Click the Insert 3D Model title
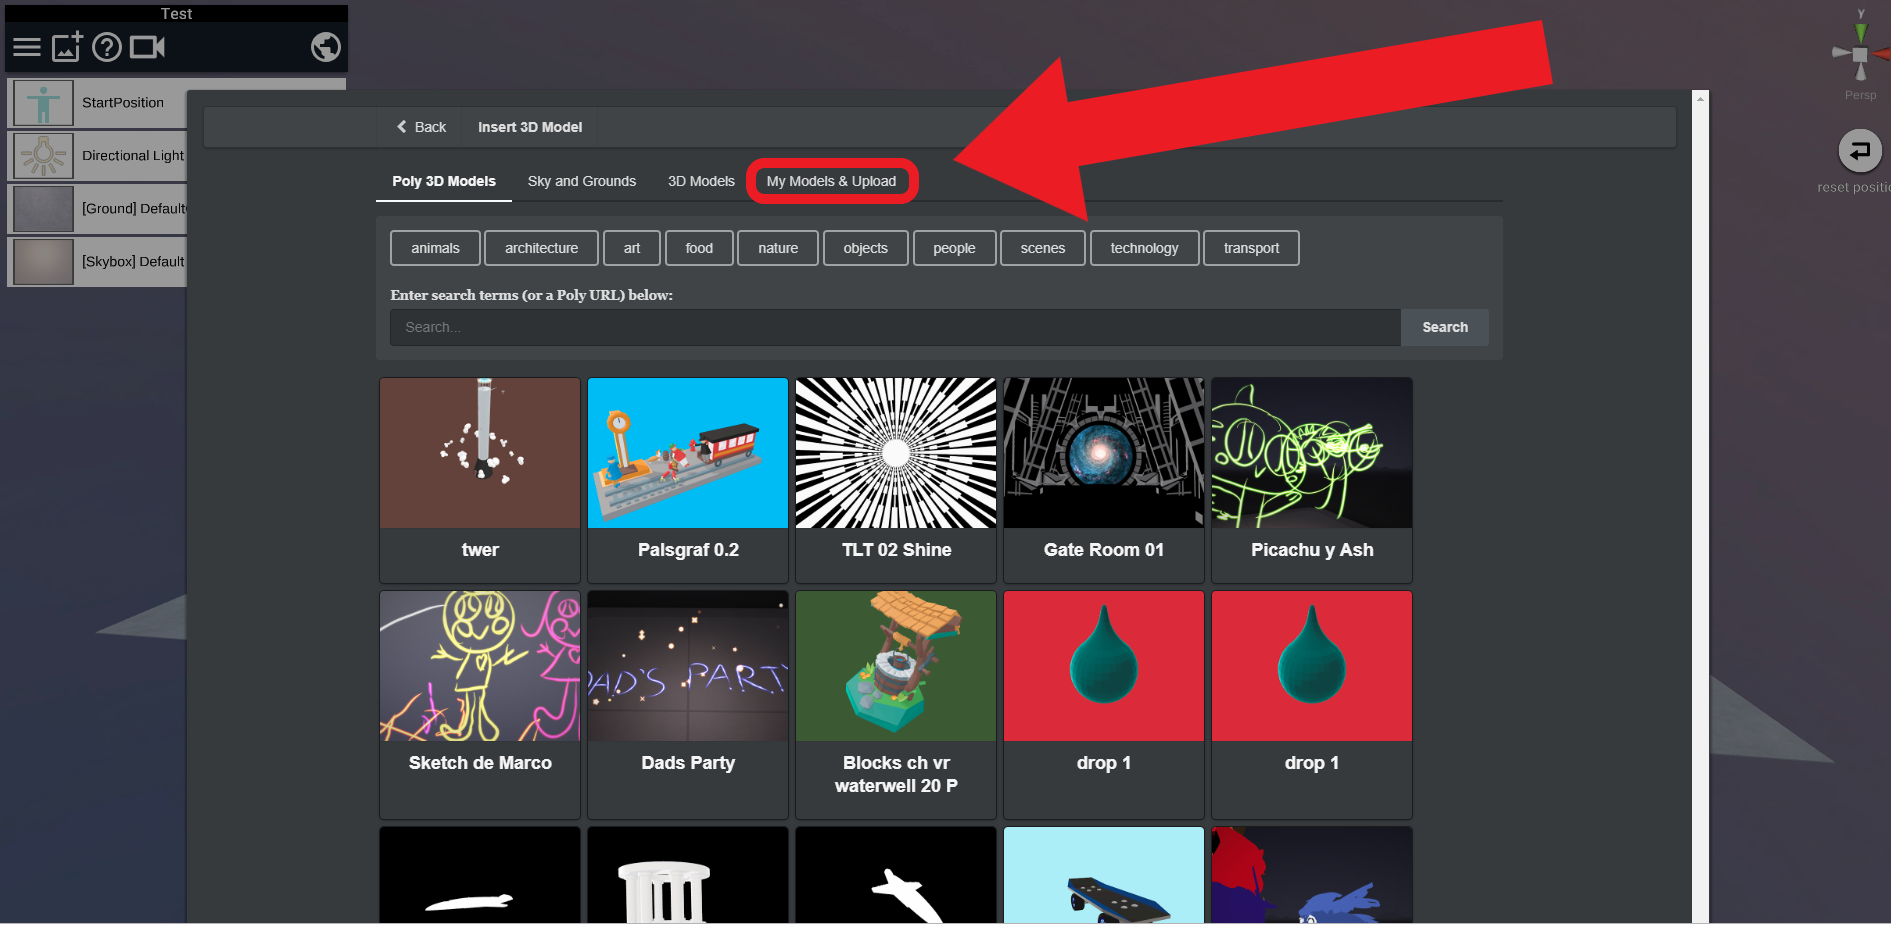Image resolution: width=1891 pixels, height=925 pixels. point(530,127)
